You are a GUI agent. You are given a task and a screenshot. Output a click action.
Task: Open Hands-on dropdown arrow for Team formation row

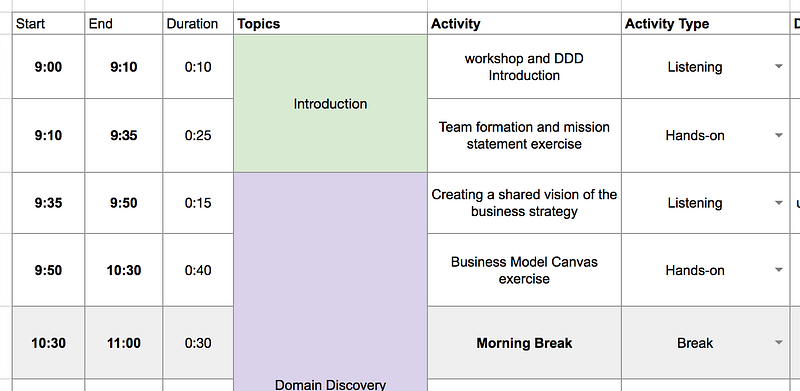(x=778, y=135)
